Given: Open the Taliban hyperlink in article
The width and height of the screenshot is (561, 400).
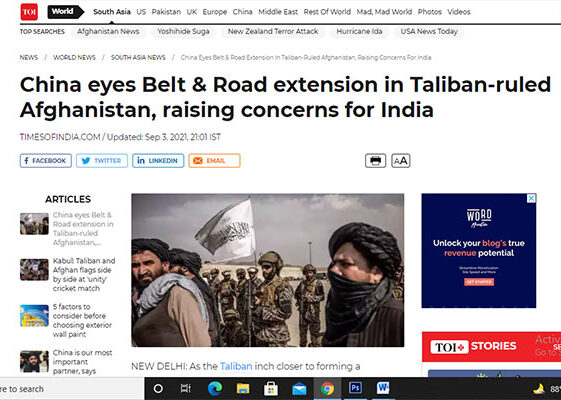Looking at the screenshot, I should pos(236,366).
